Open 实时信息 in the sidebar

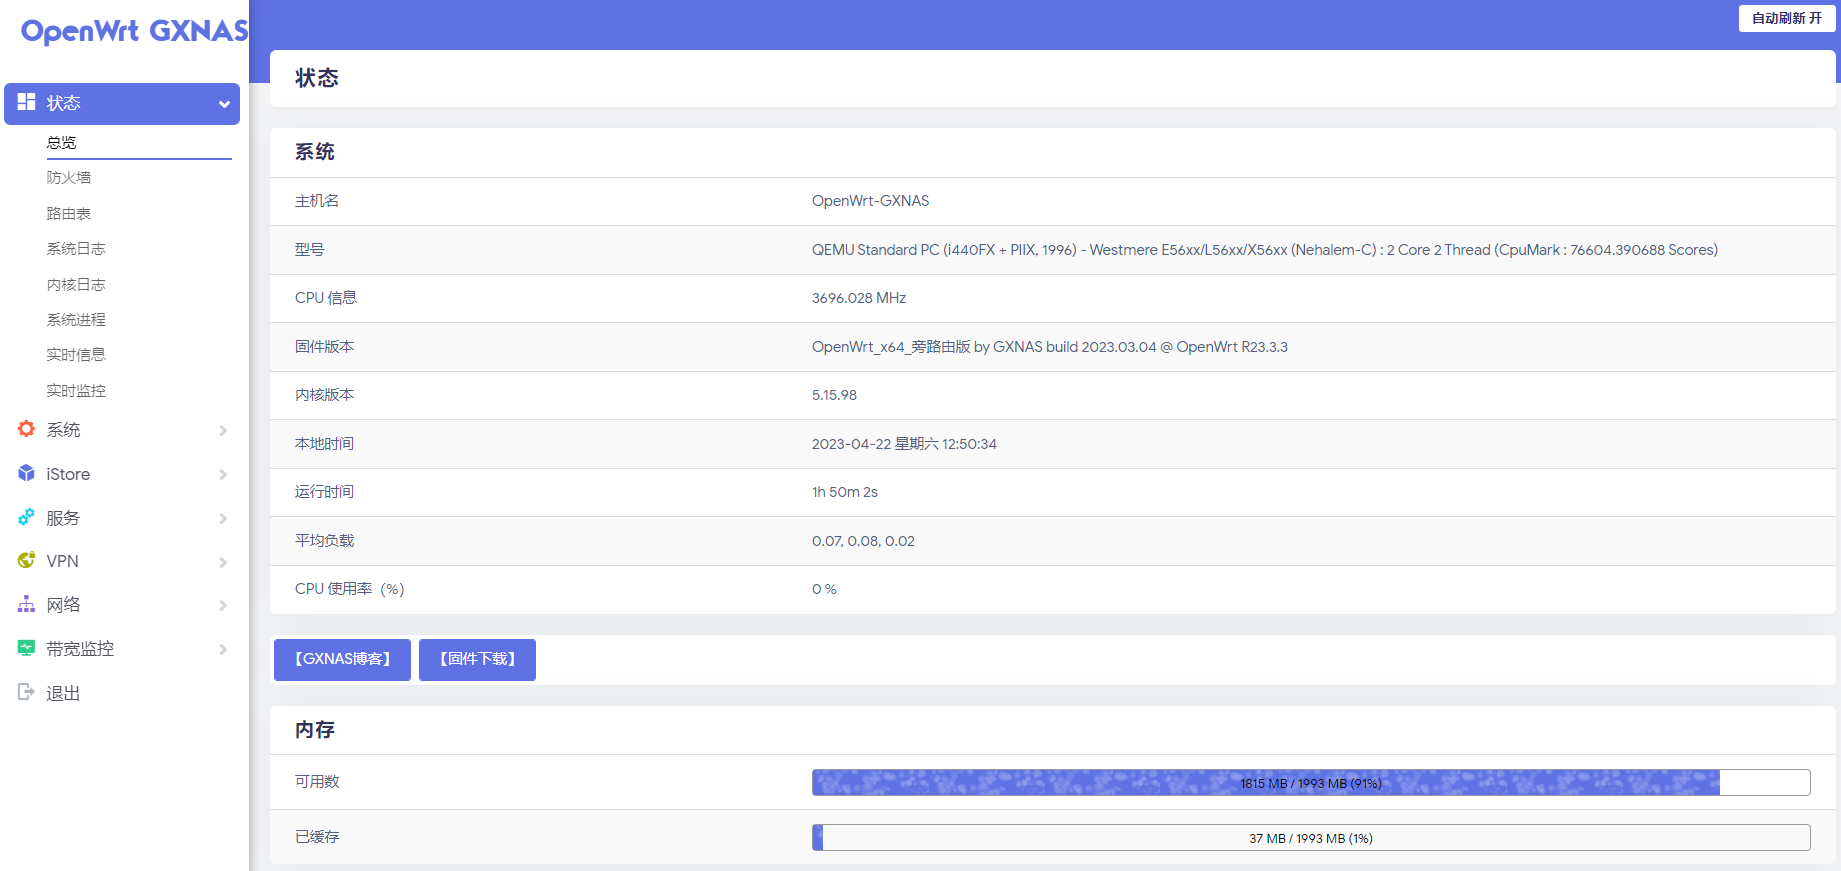pos(76,354)
